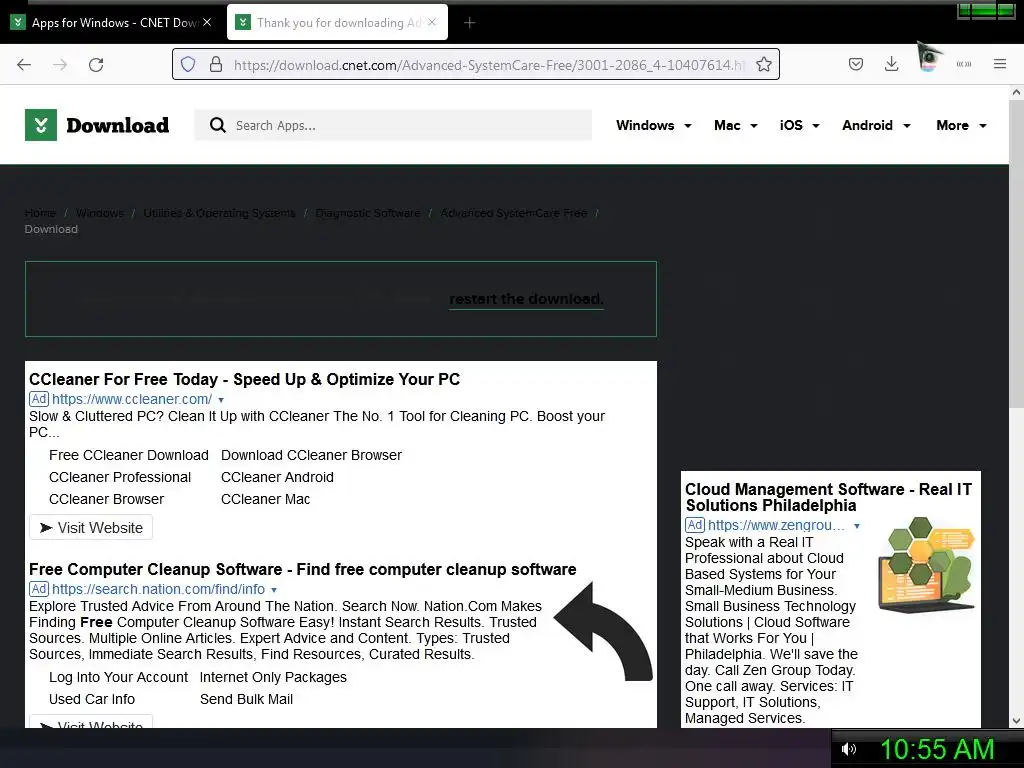1024x768 pixels.
Task: Click the green battery indicator at top right
Action: coord(986,10)
